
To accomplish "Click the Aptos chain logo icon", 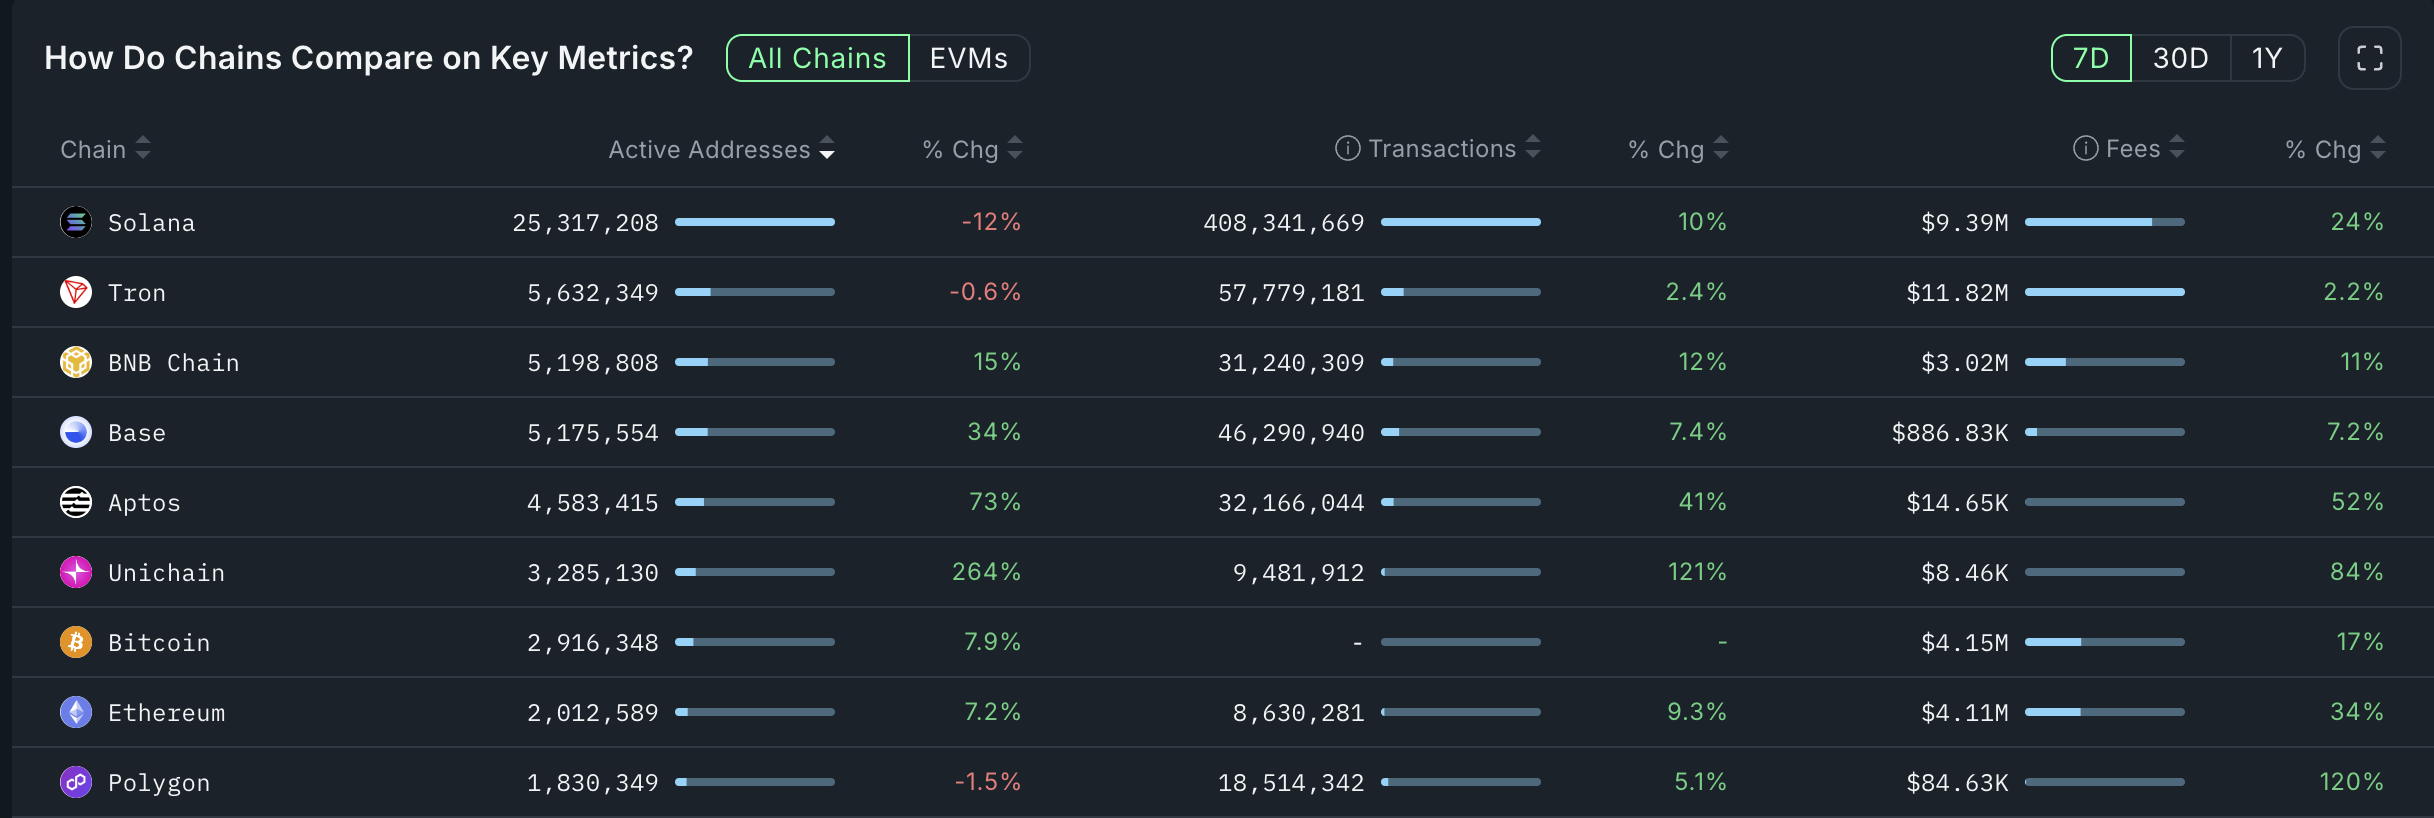I will 76,502.
